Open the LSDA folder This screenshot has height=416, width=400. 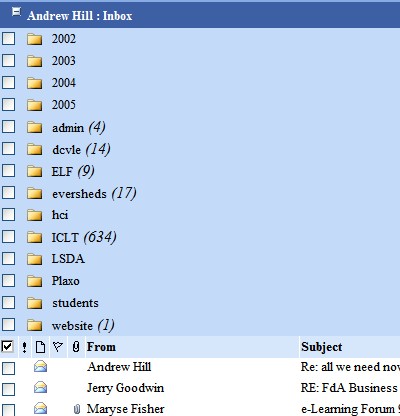68,259
